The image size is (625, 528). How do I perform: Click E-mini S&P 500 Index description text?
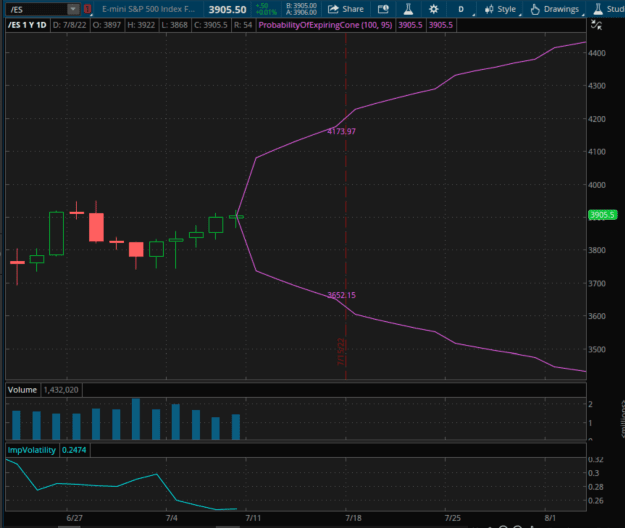coord(148,9)
